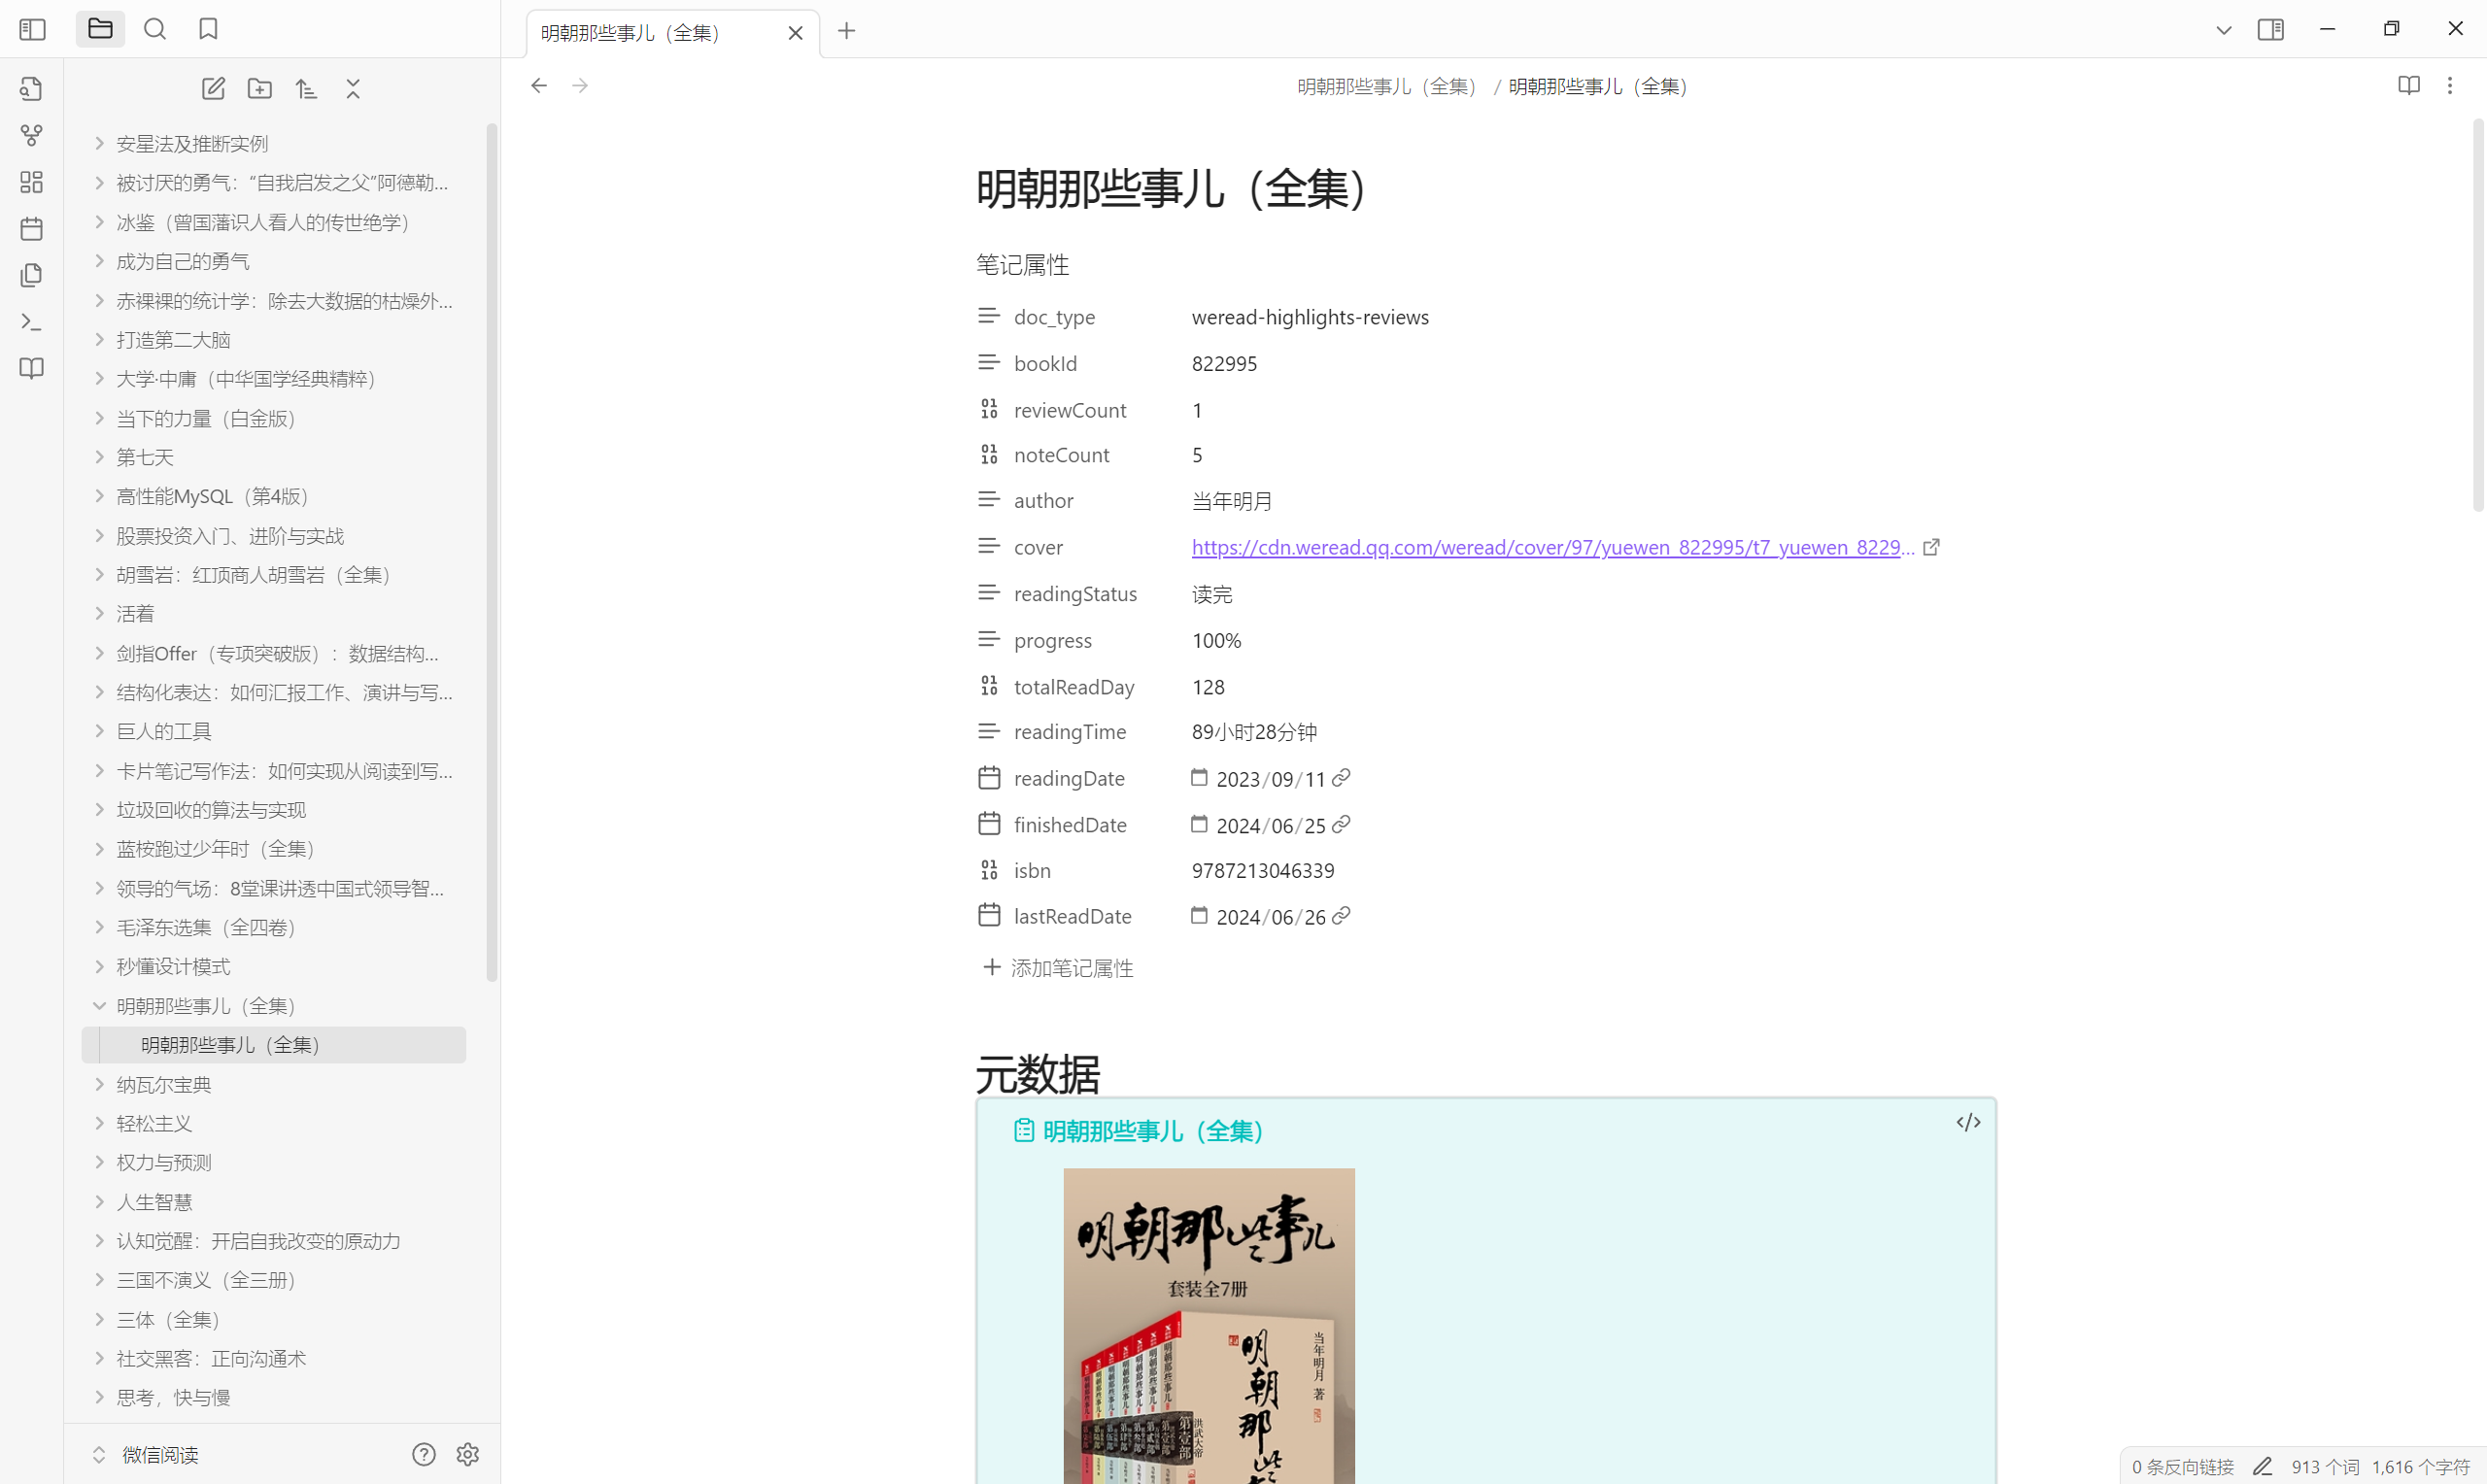Image resolution: width=2487 pixels, height=1484 pixels.
Task: Switch to reading view with the book icon
Action: click(2408, 86)
